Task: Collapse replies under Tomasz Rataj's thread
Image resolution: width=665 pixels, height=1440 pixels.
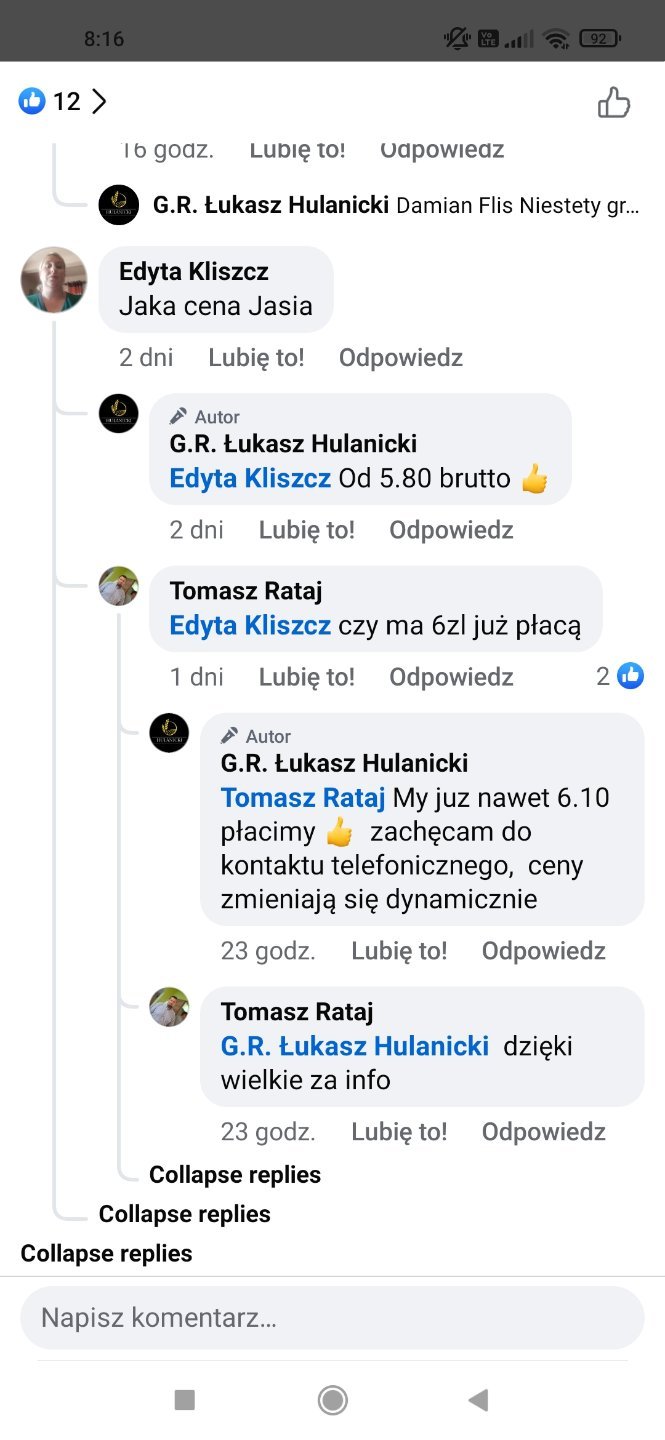Action: pyautogui.click(x=235, y=1174)
